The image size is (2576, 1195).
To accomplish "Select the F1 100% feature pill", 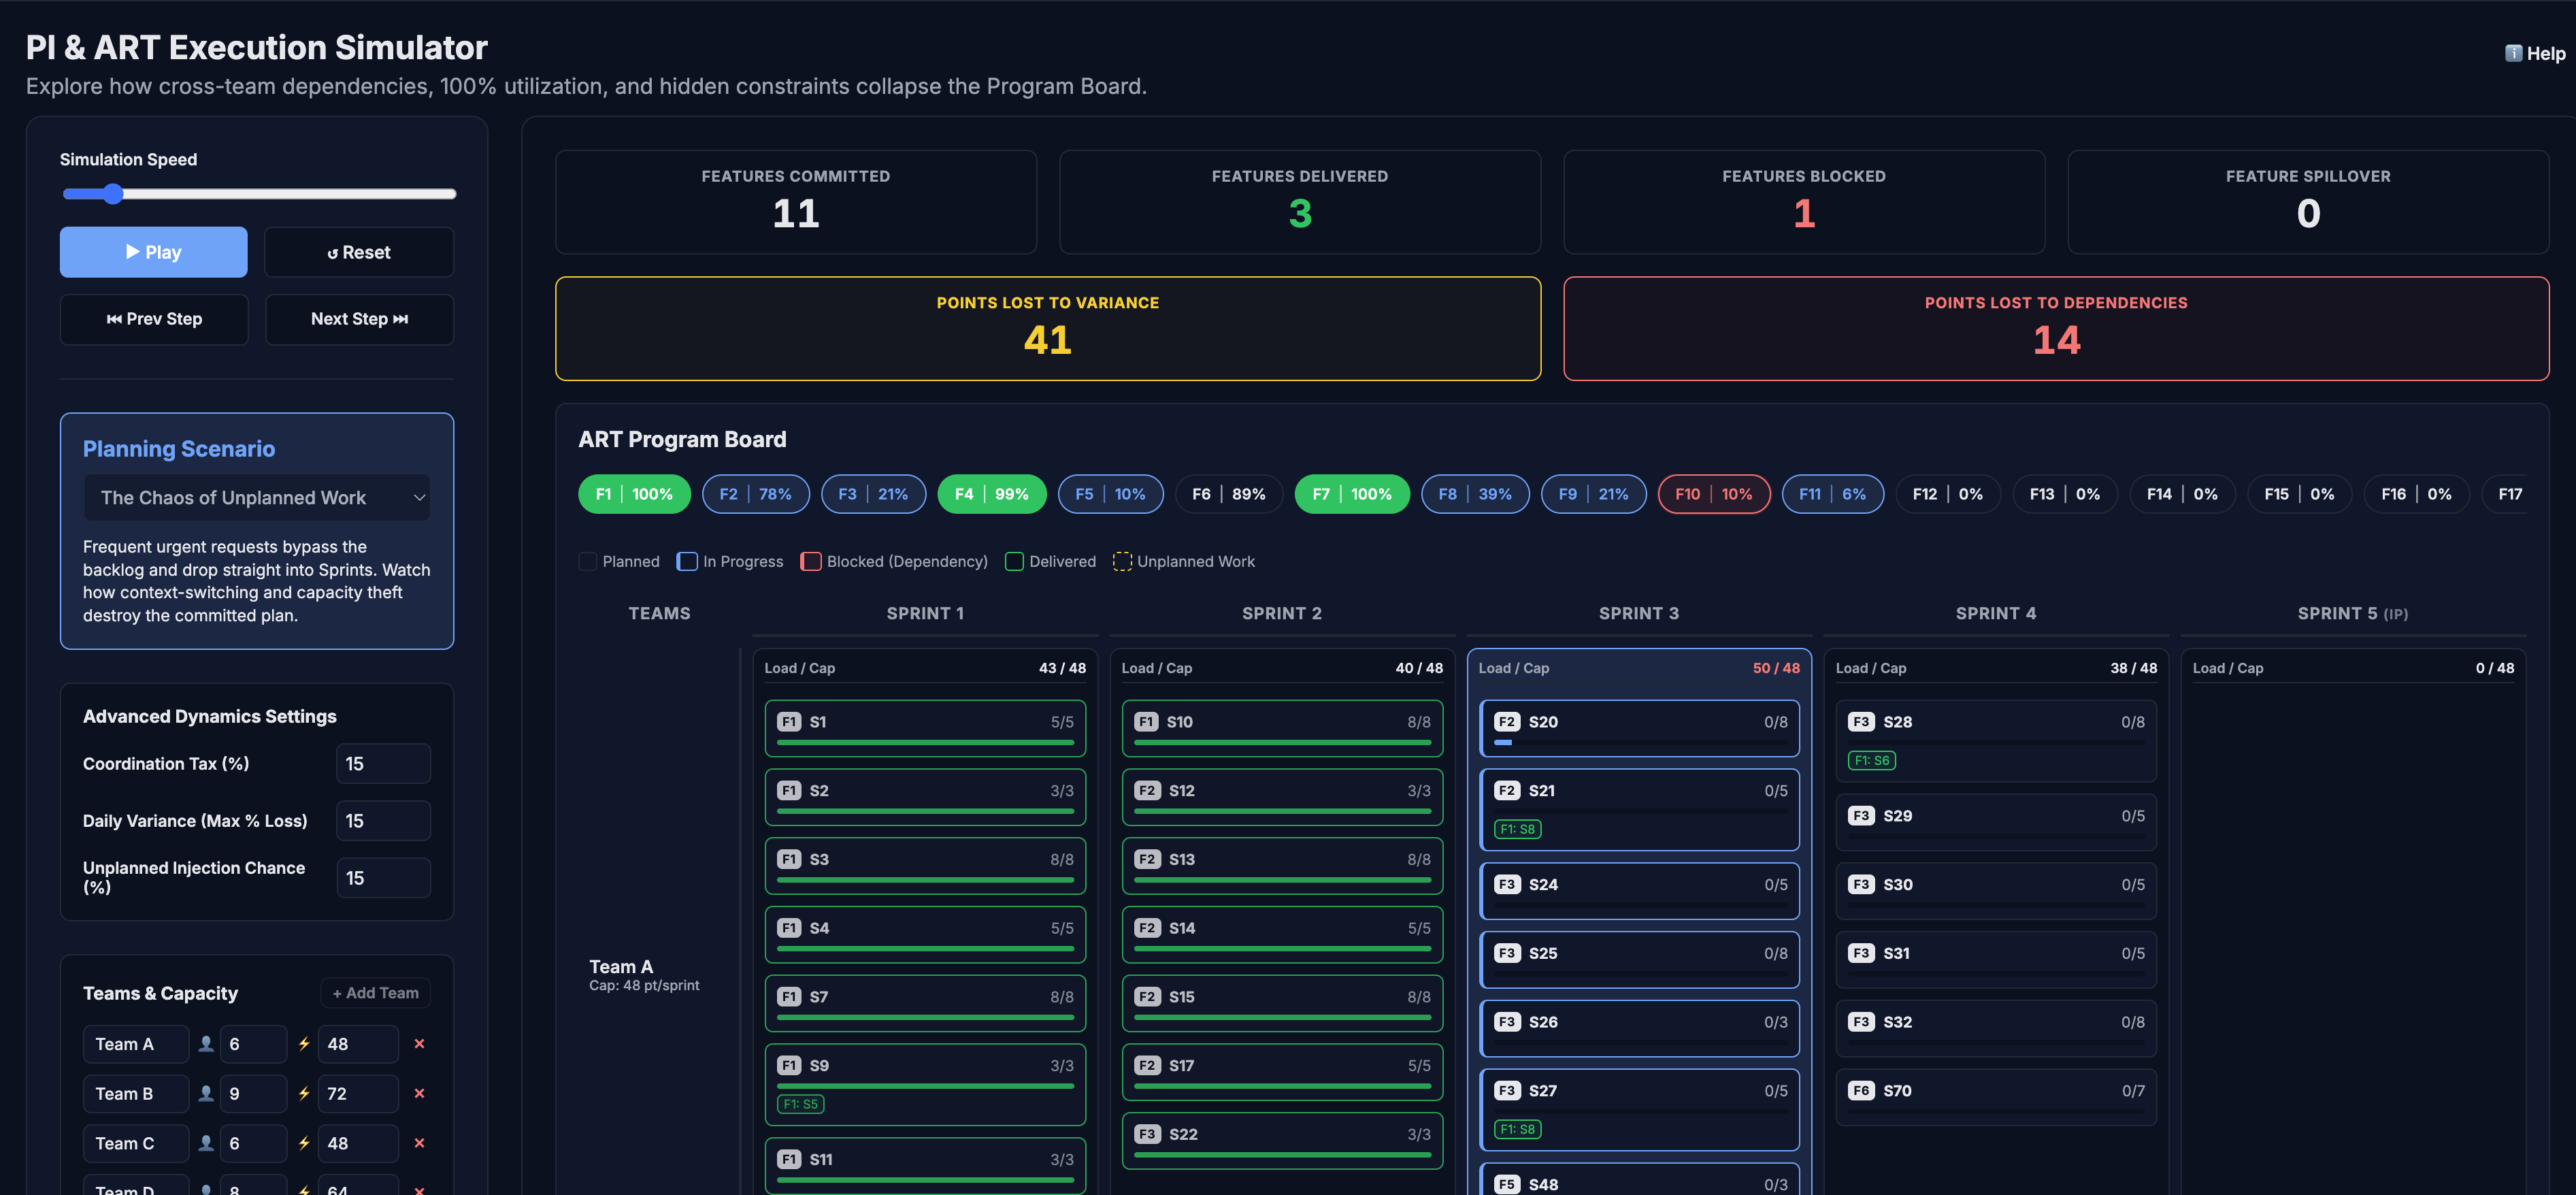I will pyautogui.click(x=634, y=494).
